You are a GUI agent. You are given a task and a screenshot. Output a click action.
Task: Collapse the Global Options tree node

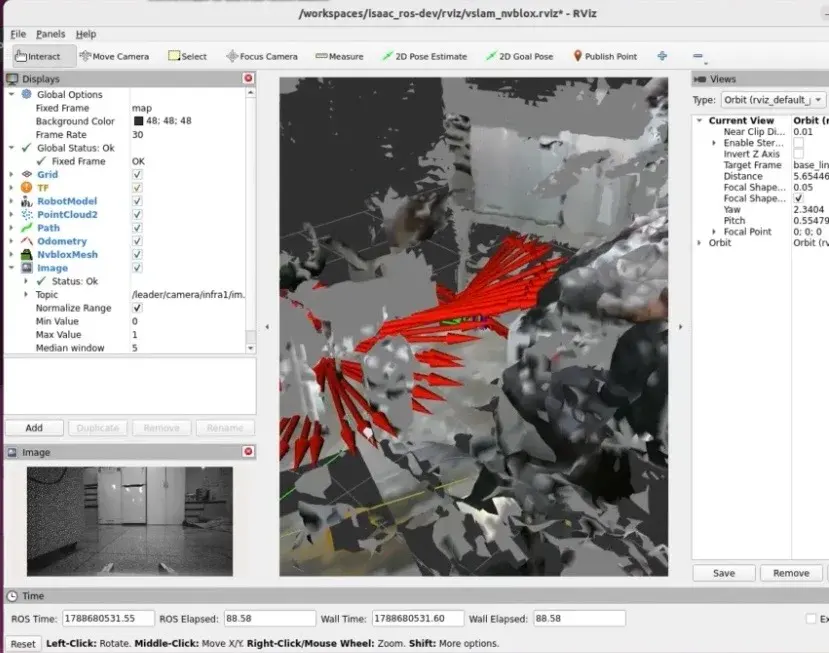(12, 94)
